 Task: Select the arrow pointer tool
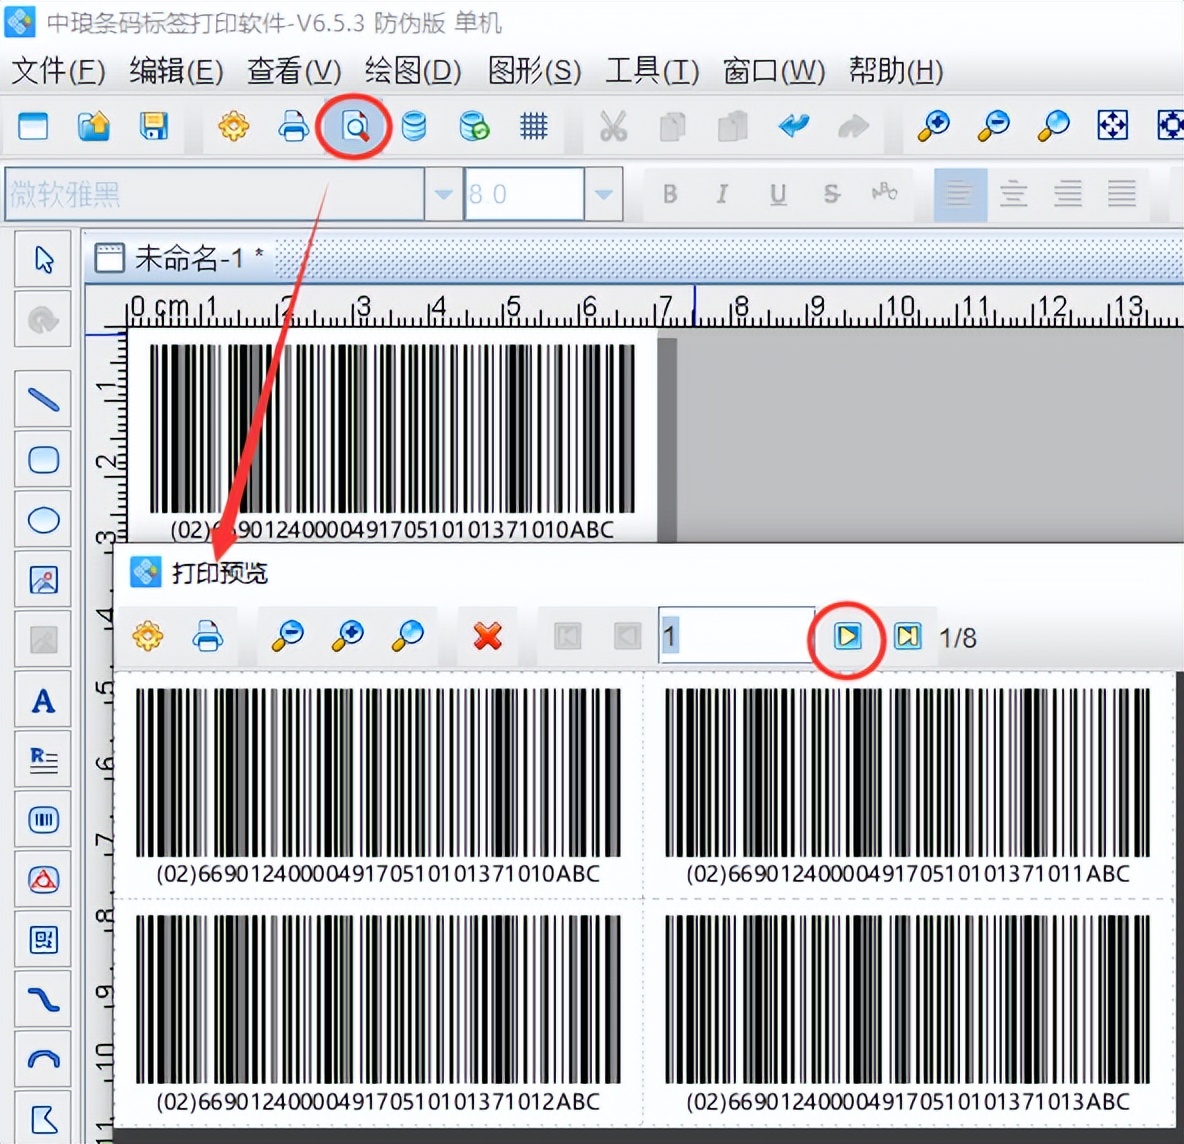(43, 259)
